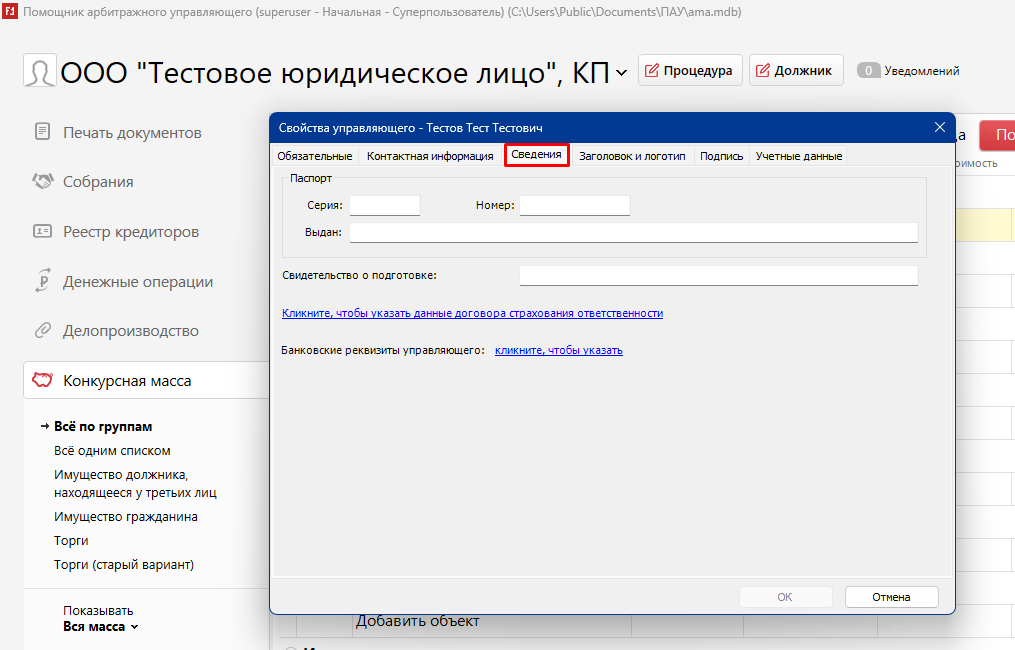1015x650 pixels.
Task: Click the Делопроизводство paperclip icon
Action: 42,331
